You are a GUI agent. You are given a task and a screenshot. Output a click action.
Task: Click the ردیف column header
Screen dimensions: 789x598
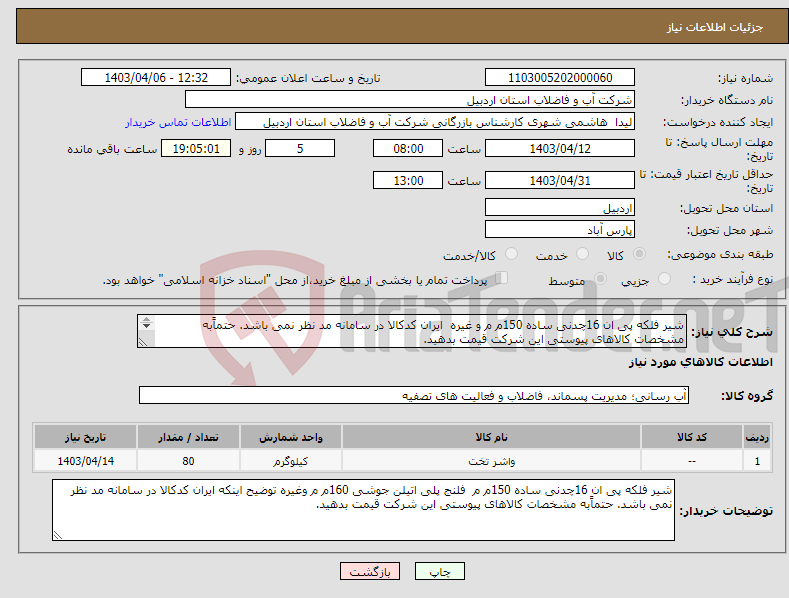click(x=757, y=437)
